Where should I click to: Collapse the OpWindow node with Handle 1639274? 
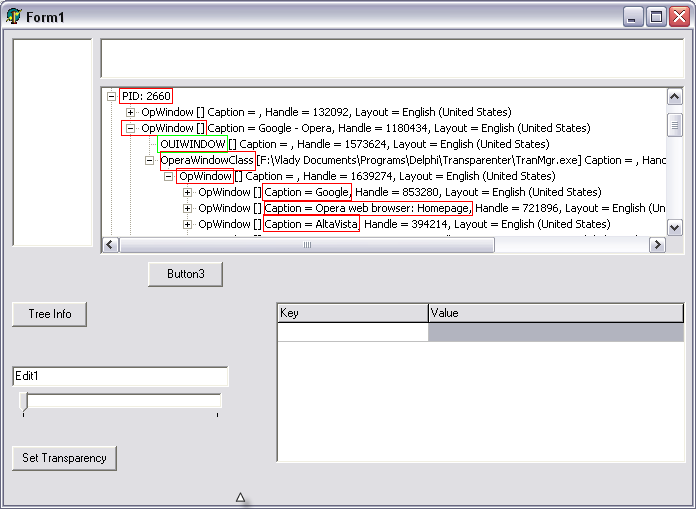[x=169, y=176]
